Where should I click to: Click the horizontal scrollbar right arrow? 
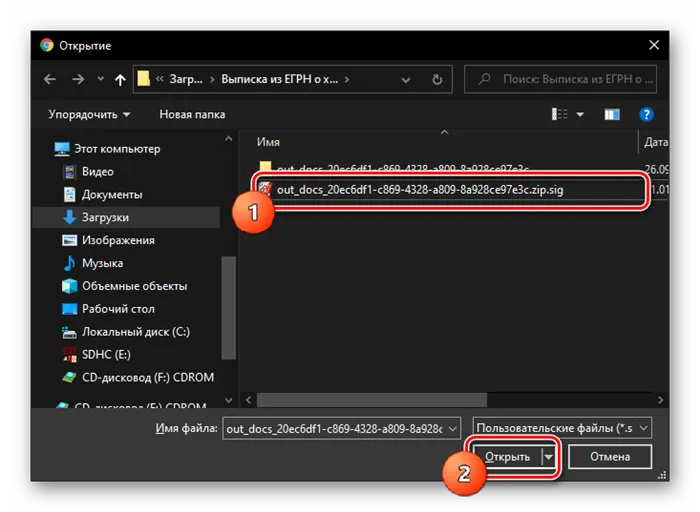tap(660, 400)
